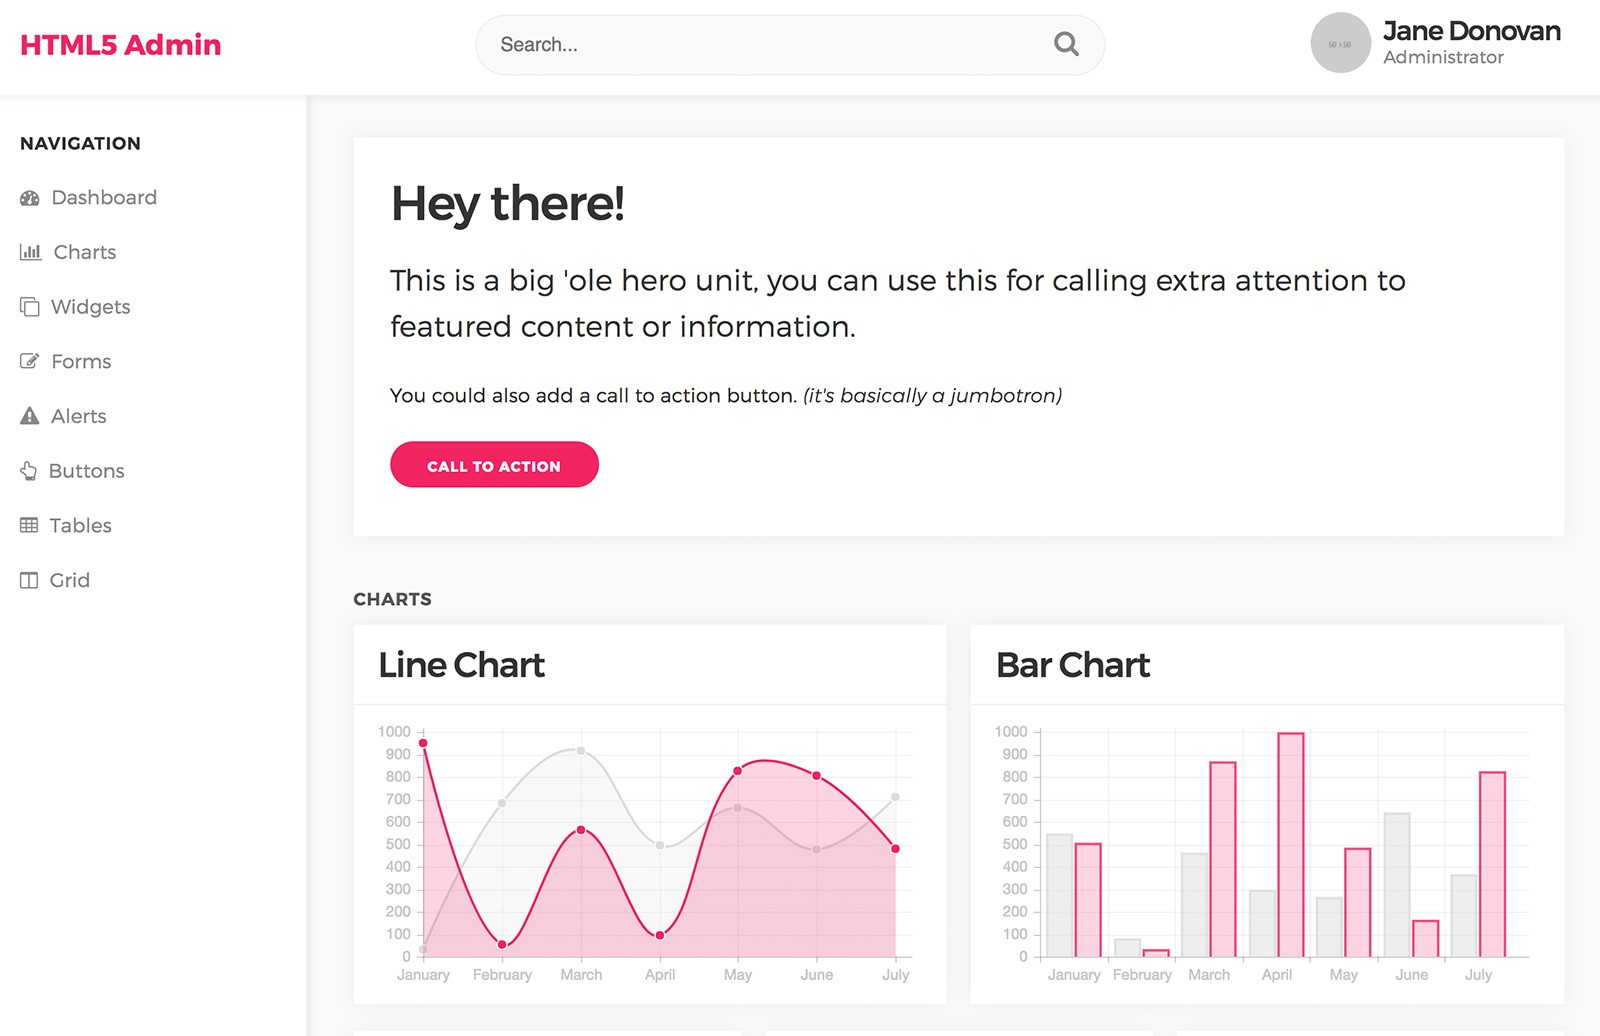Click the Tables grid icon

coord(29,525)
